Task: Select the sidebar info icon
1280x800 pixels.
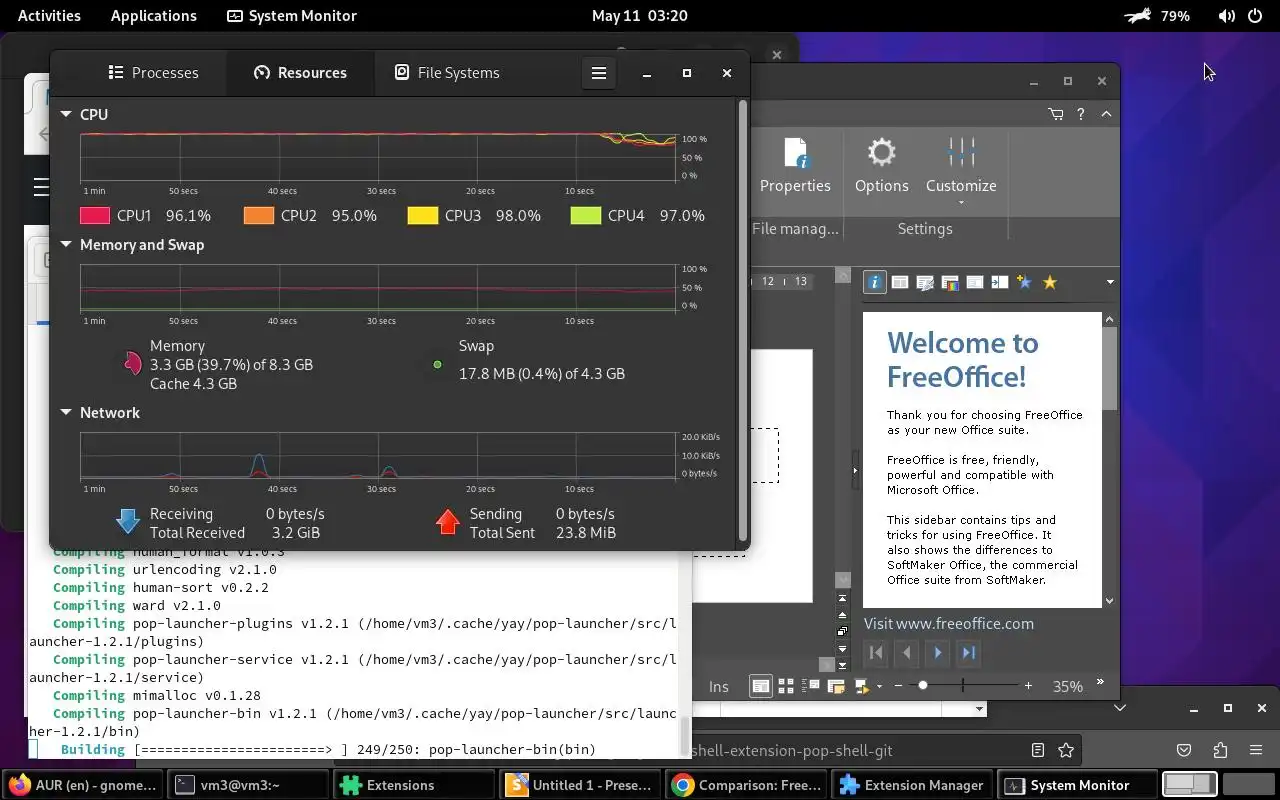Action: point(875,283)
